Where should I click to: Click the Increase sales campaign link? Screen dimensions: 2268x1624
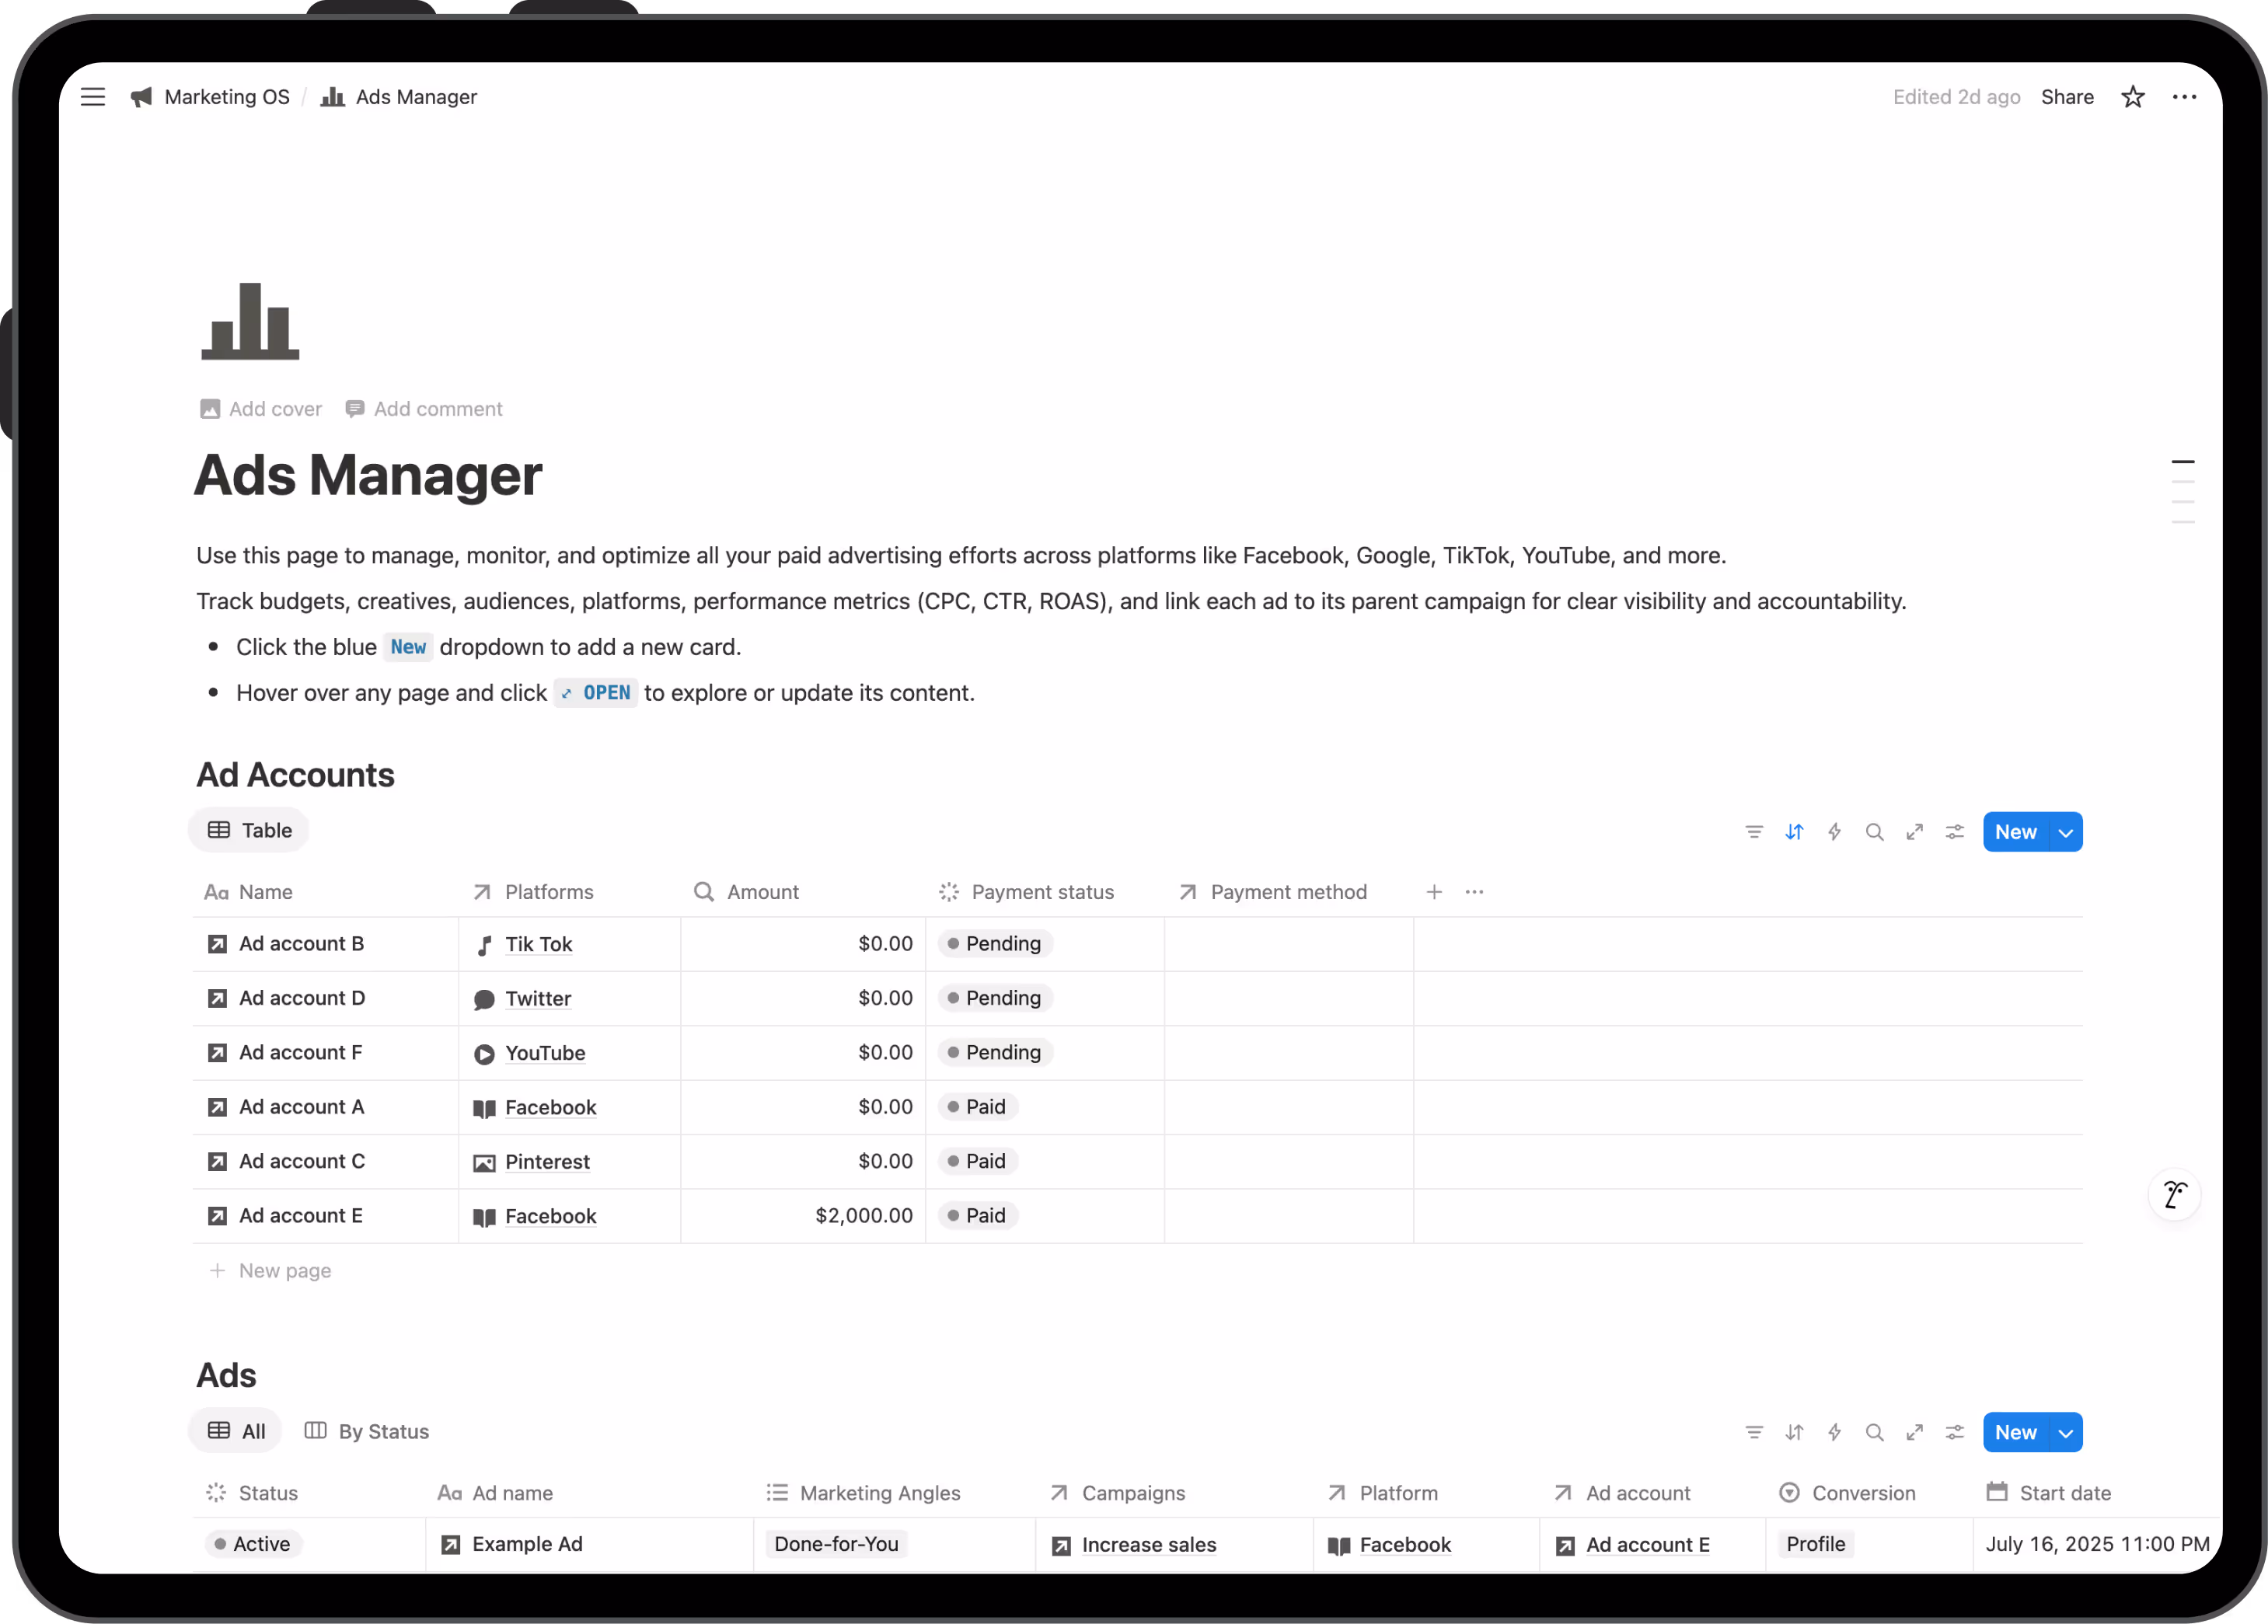pyautogui.click(x=1149, y=1545)
